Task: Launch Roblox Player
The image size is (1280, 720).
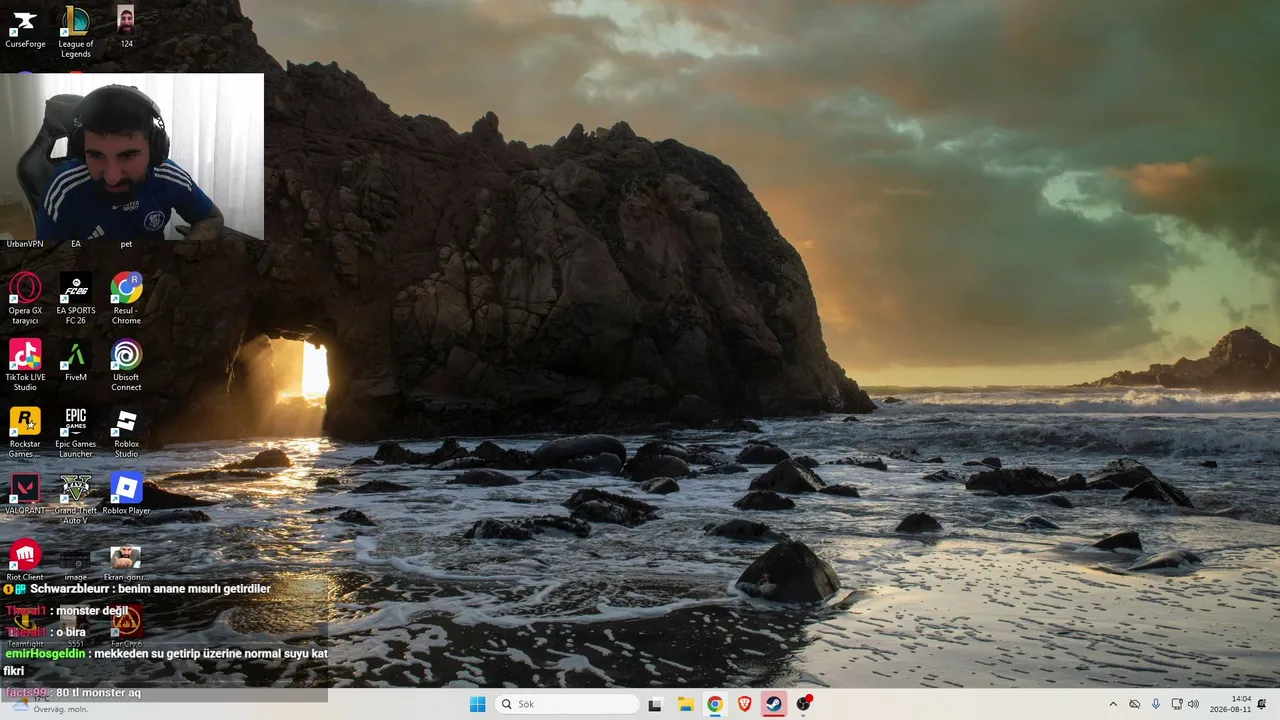Action: (x=126, y=494)
